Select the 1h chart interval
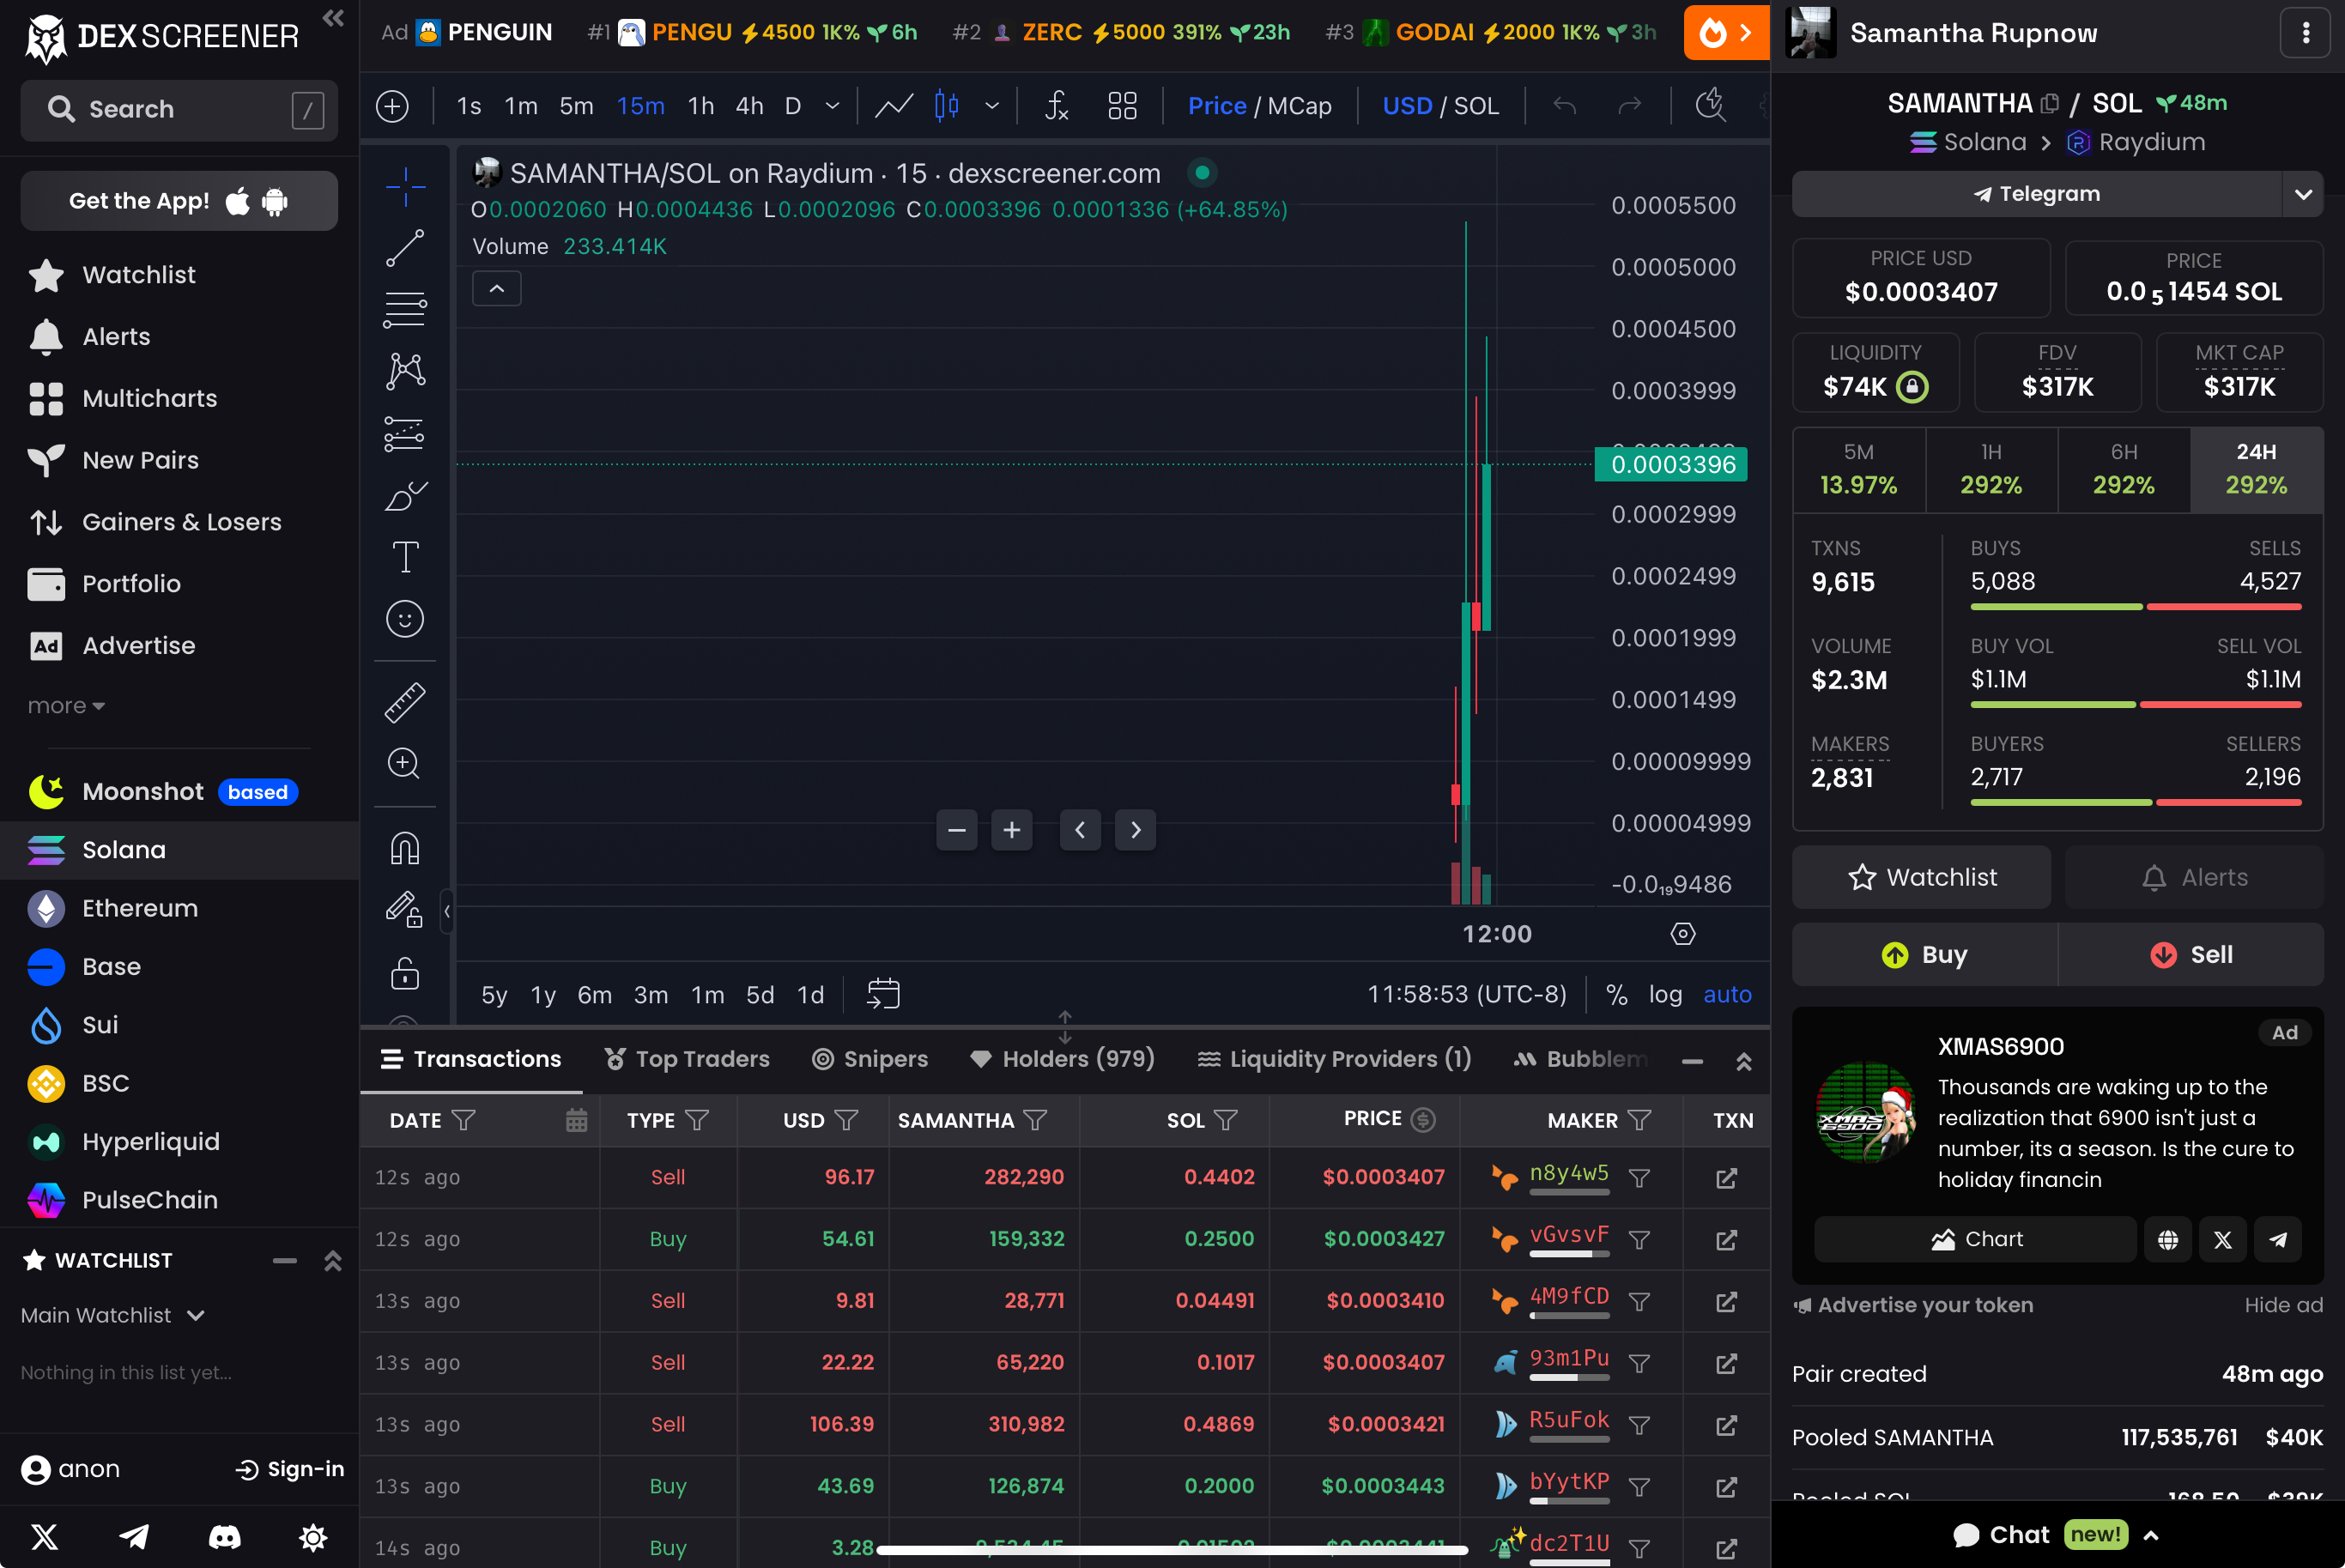The width and height of the screenshot is (2345, 1568). (701, 105)
